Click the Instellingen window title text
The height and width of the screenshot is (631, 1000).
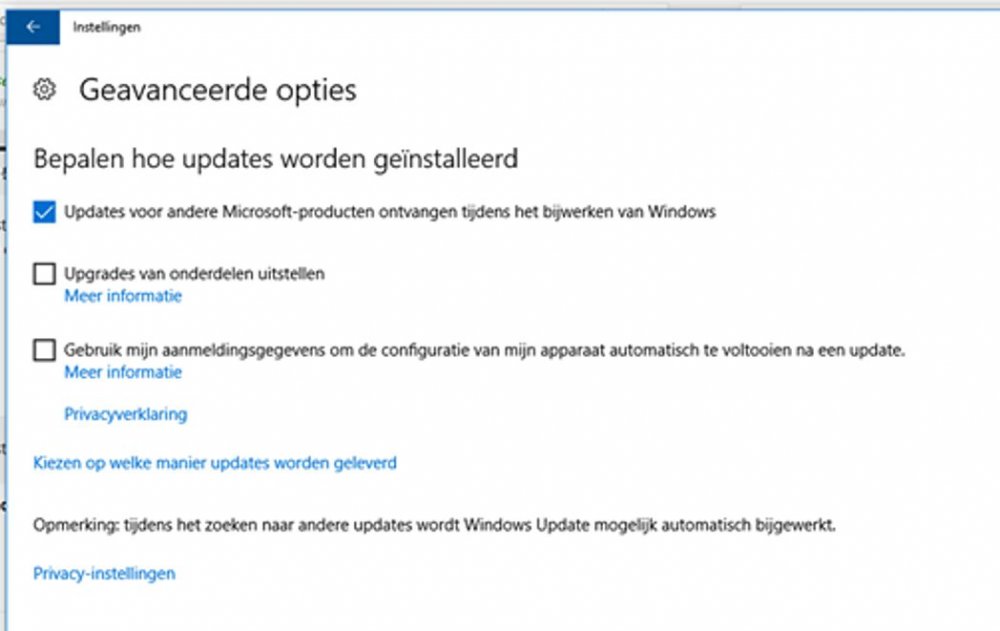point(106,27)
